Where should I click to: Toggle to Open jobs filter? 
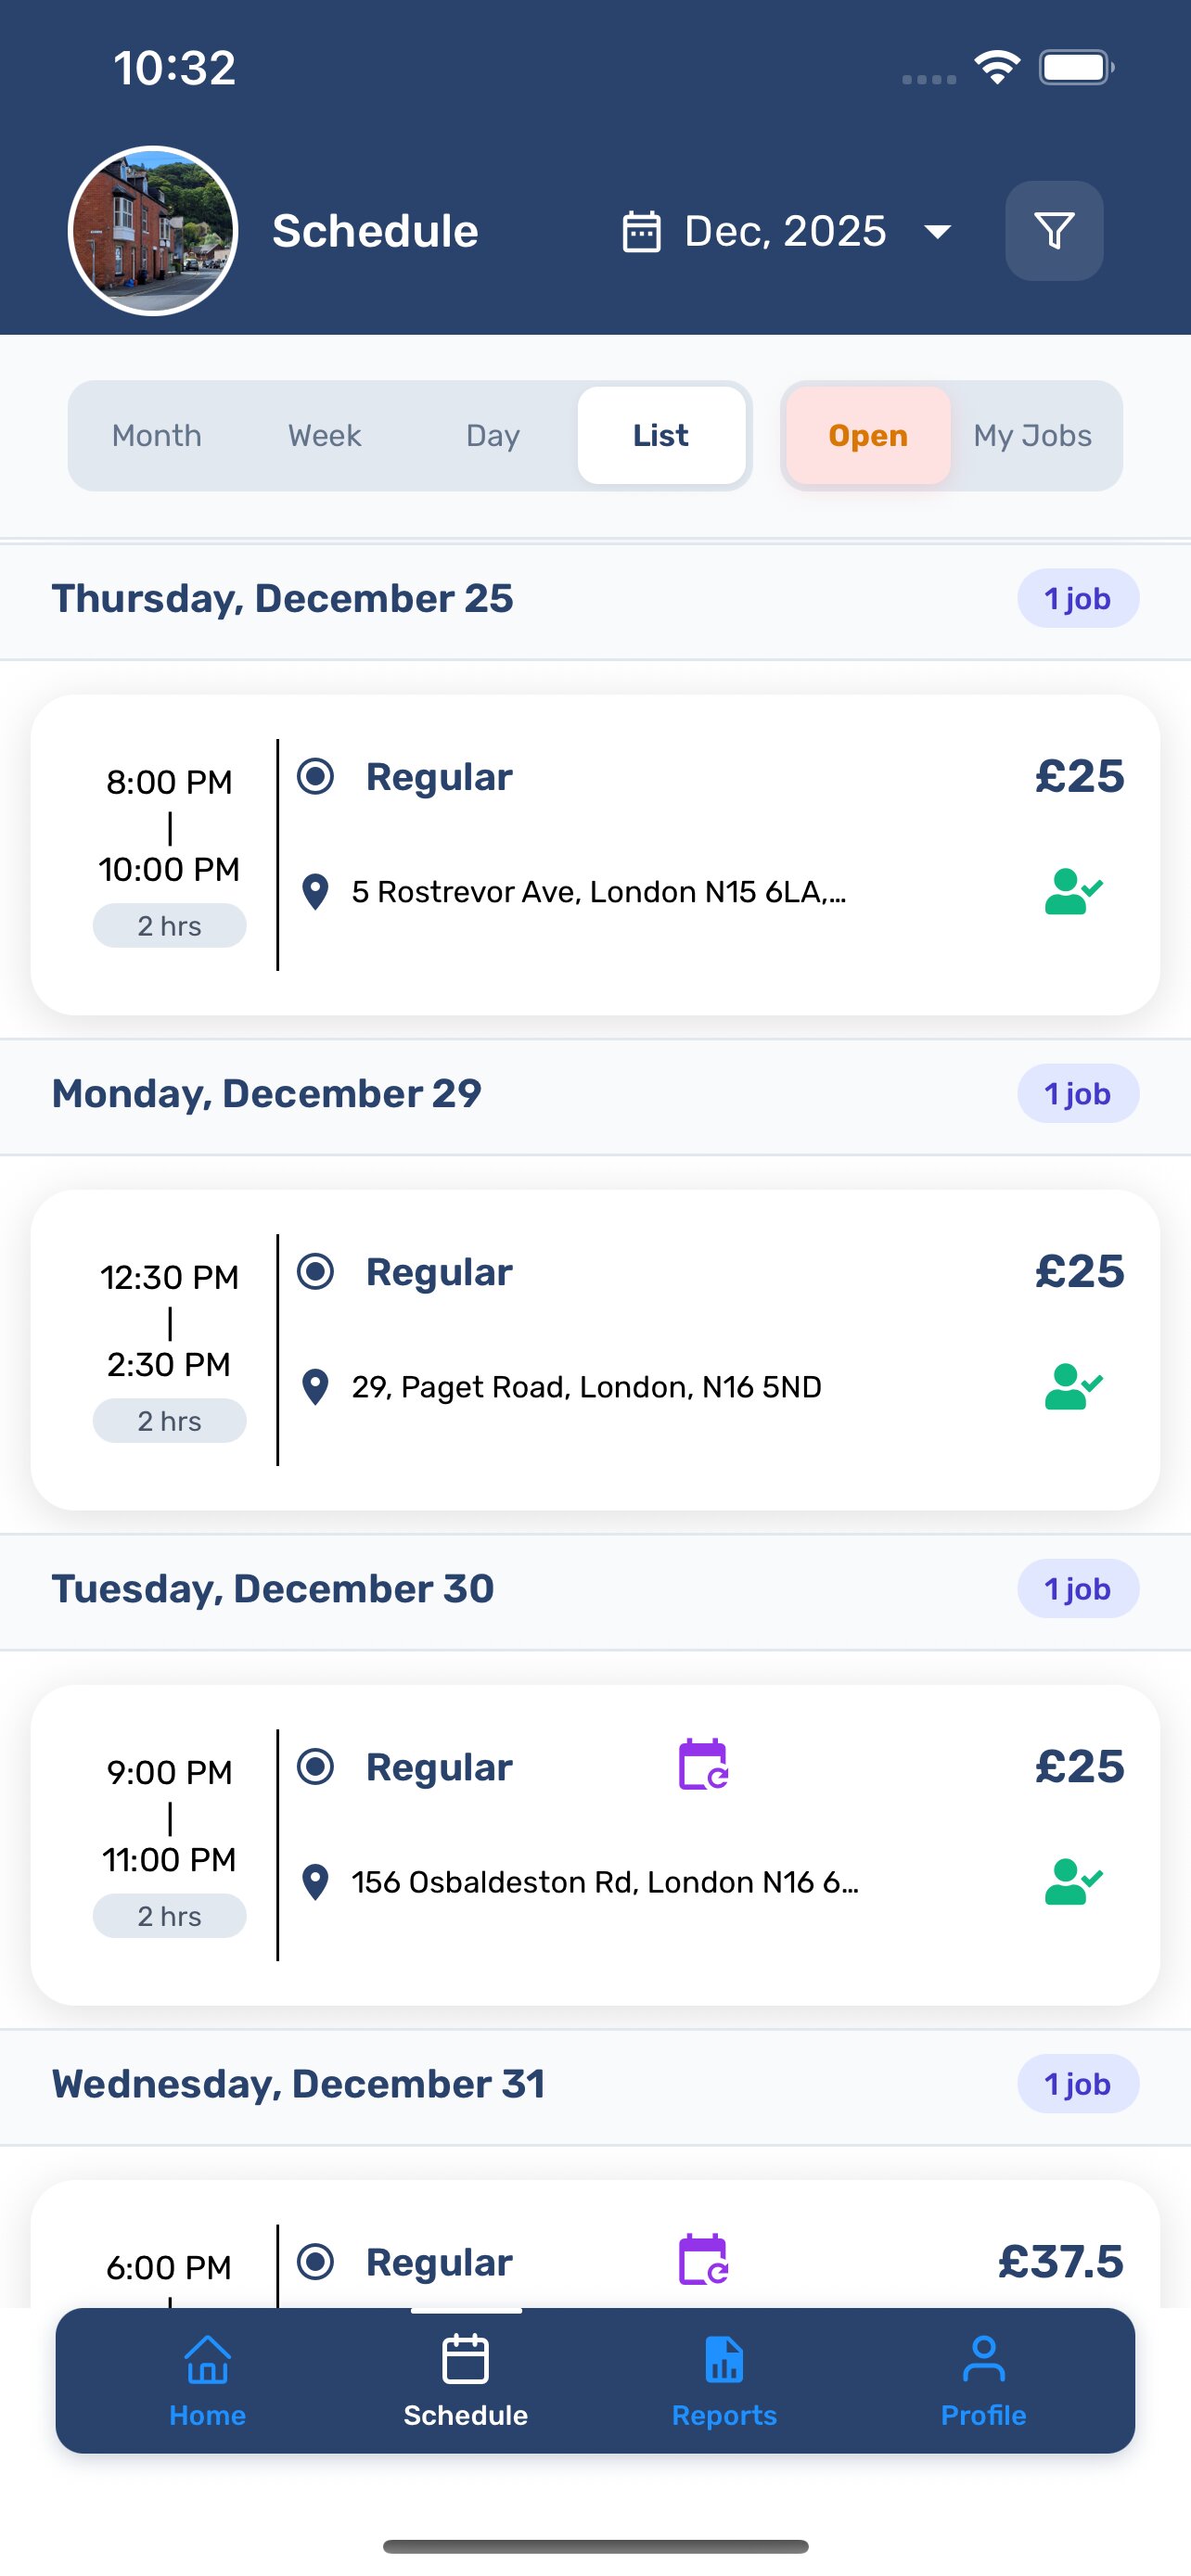(x=868, y=436)
